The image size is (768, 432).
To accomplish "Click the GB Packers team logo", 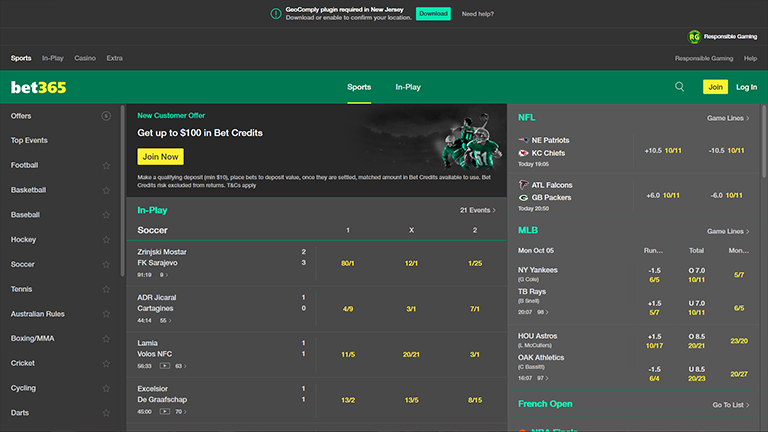I will 523,197.
